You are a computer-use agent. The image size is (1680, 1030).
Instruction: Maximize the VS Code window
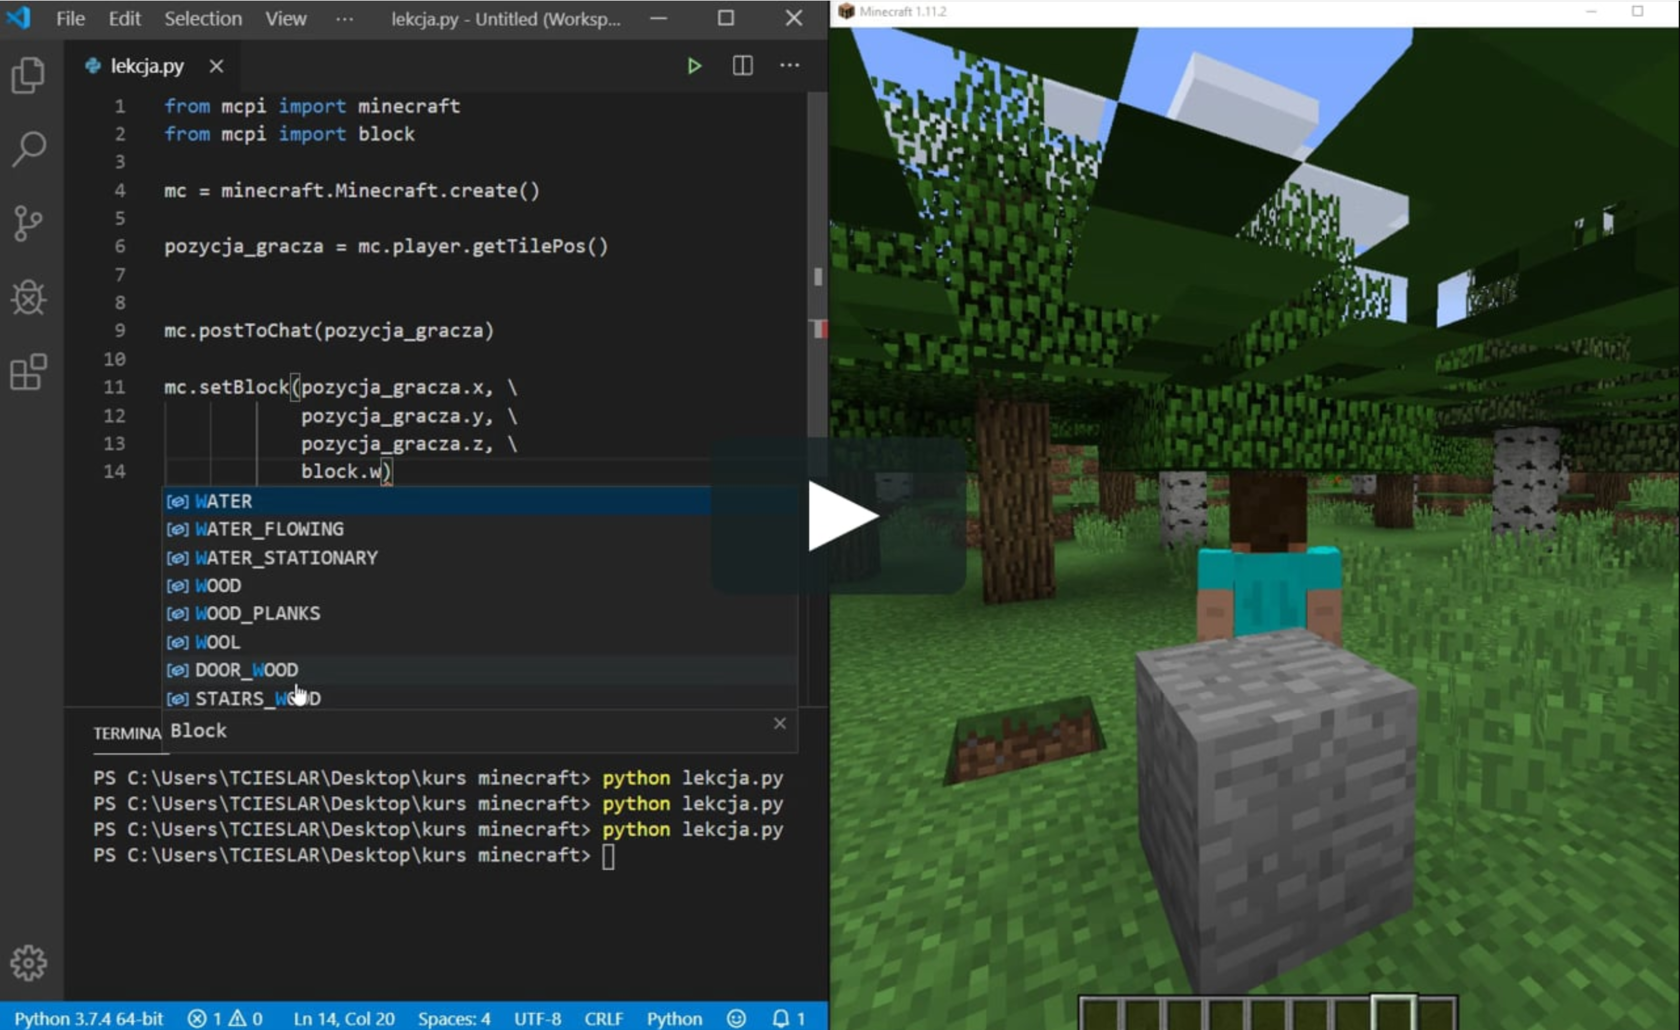click(x=726, y=18)
